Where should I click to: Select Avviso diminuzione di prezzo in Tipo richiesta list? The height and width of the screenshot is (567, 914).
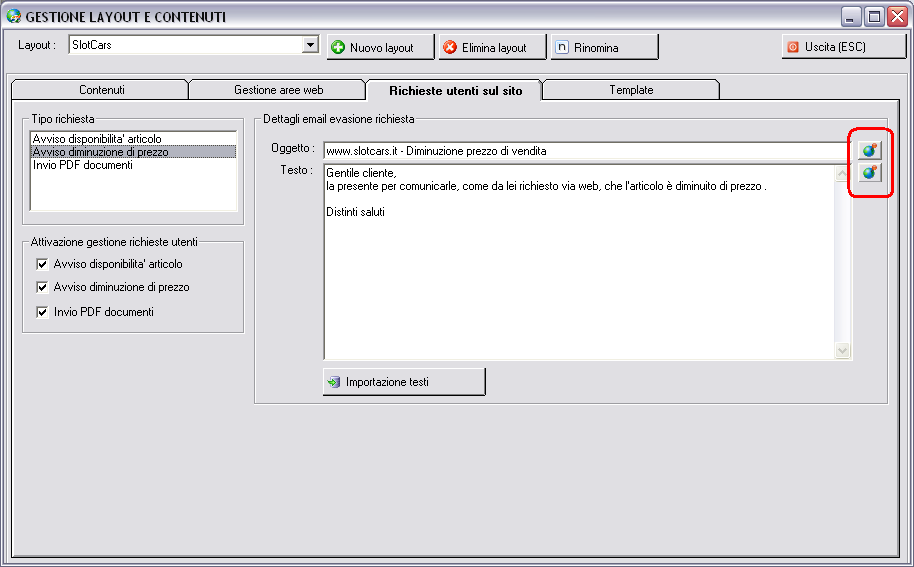click(133, 152)
